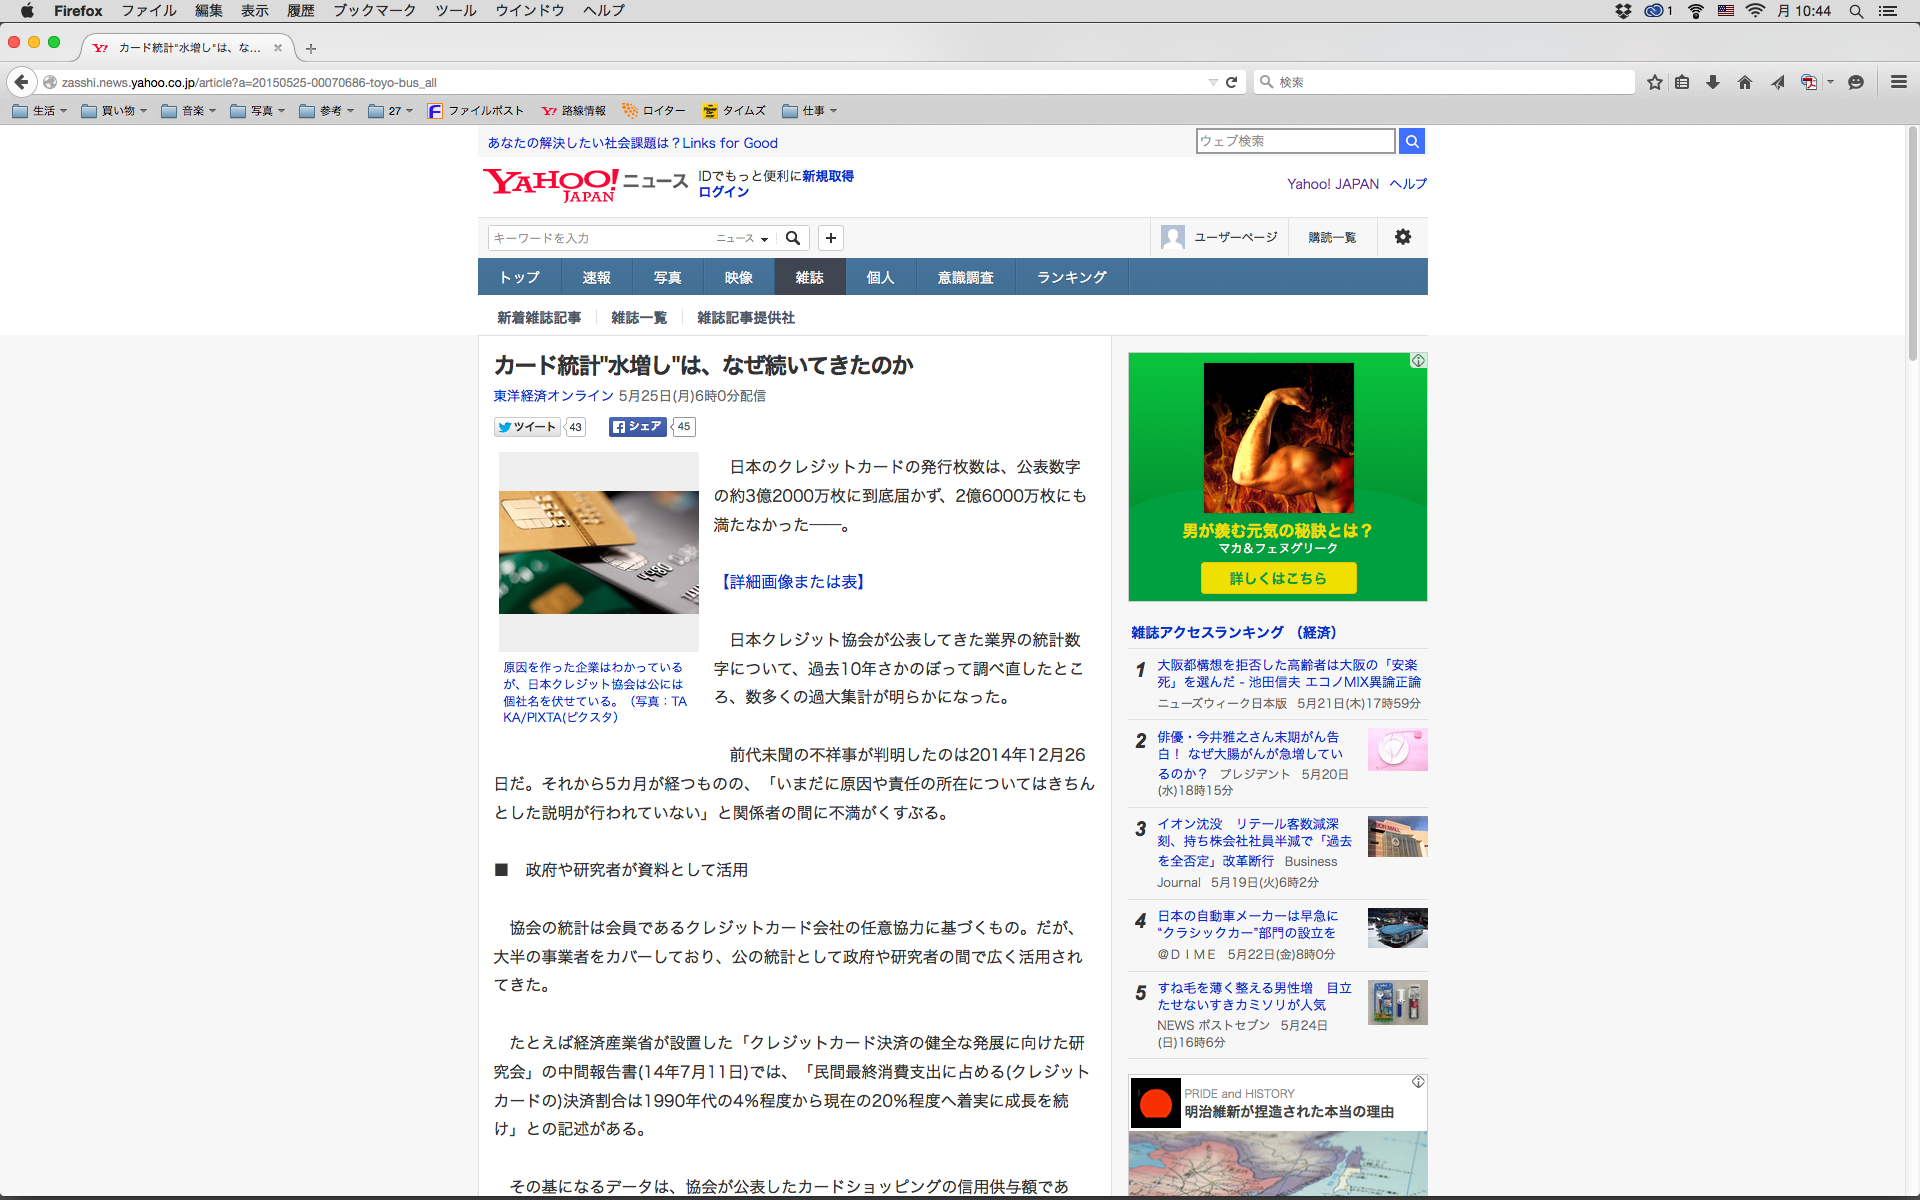This screenshot has height=1200, width=1920.
Task: Bookmark this page with the star icon
Action: tap(1655, 82)
